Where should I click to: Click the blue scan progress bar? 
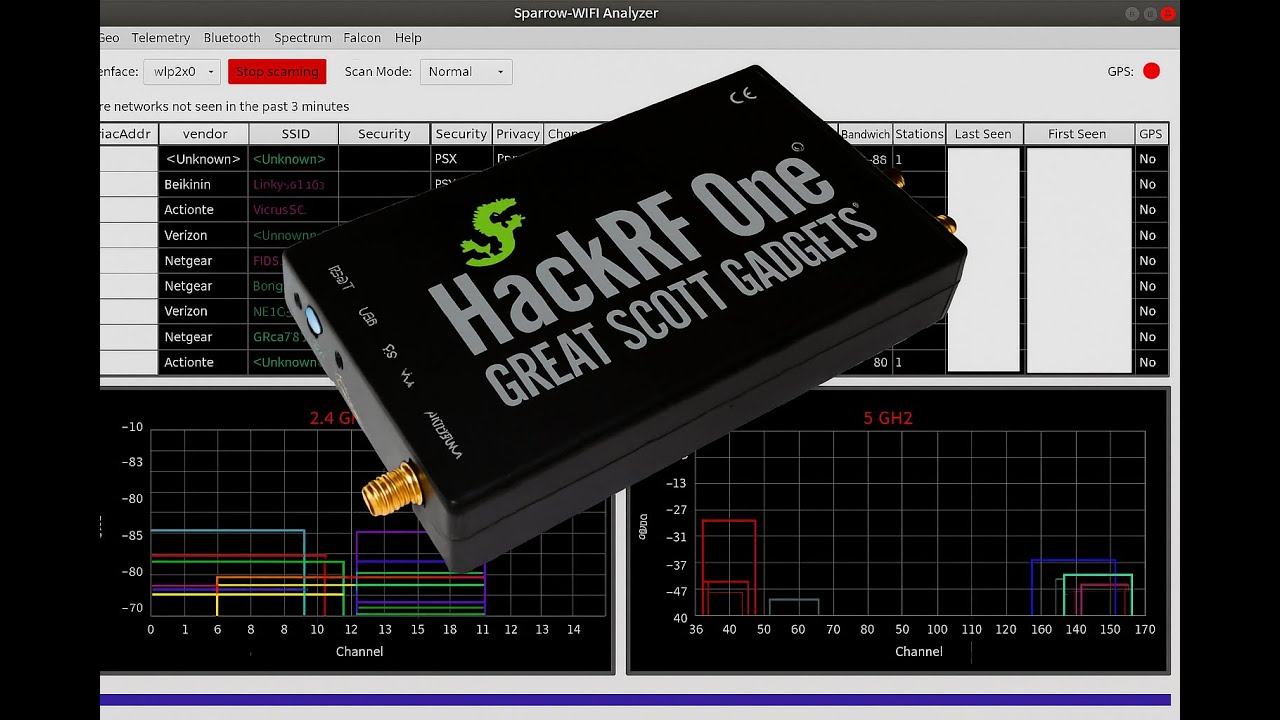click(x=635, y=700)
